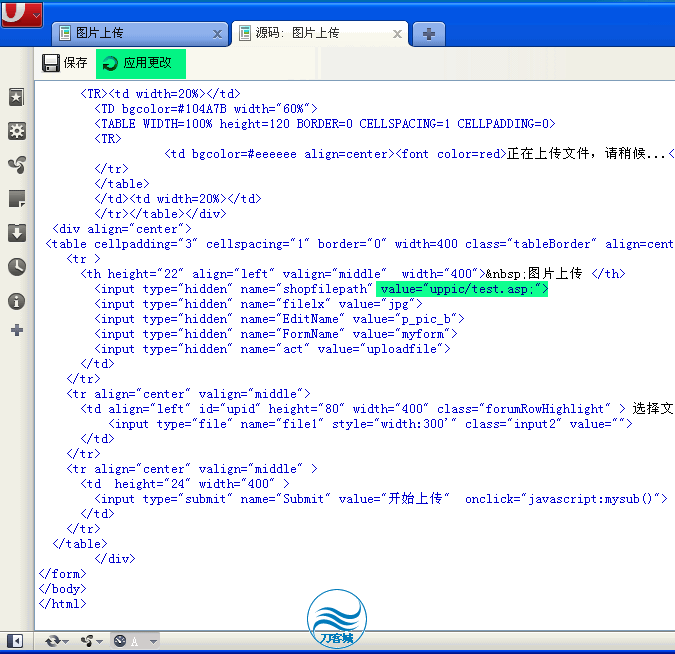The image size is (675, 654).
Task: Switch to the 图片上传 tab
Action: (140, 33)
